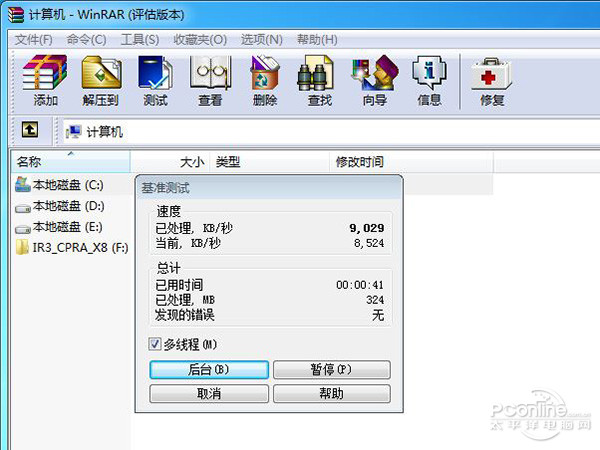
Task: Open the Help (帮助) menu
Action: [x=317, y=39]
